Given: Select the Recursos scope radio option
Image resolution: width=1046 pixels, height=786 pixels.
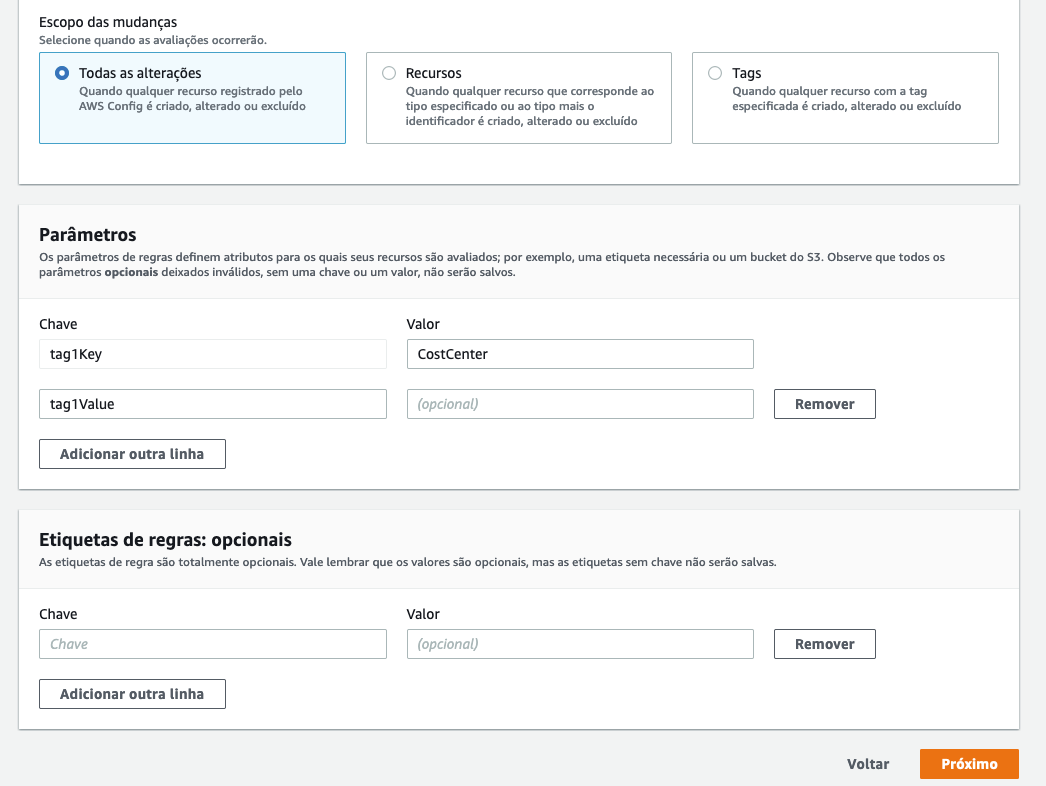Looking at the screenshot, I should 389,73.
